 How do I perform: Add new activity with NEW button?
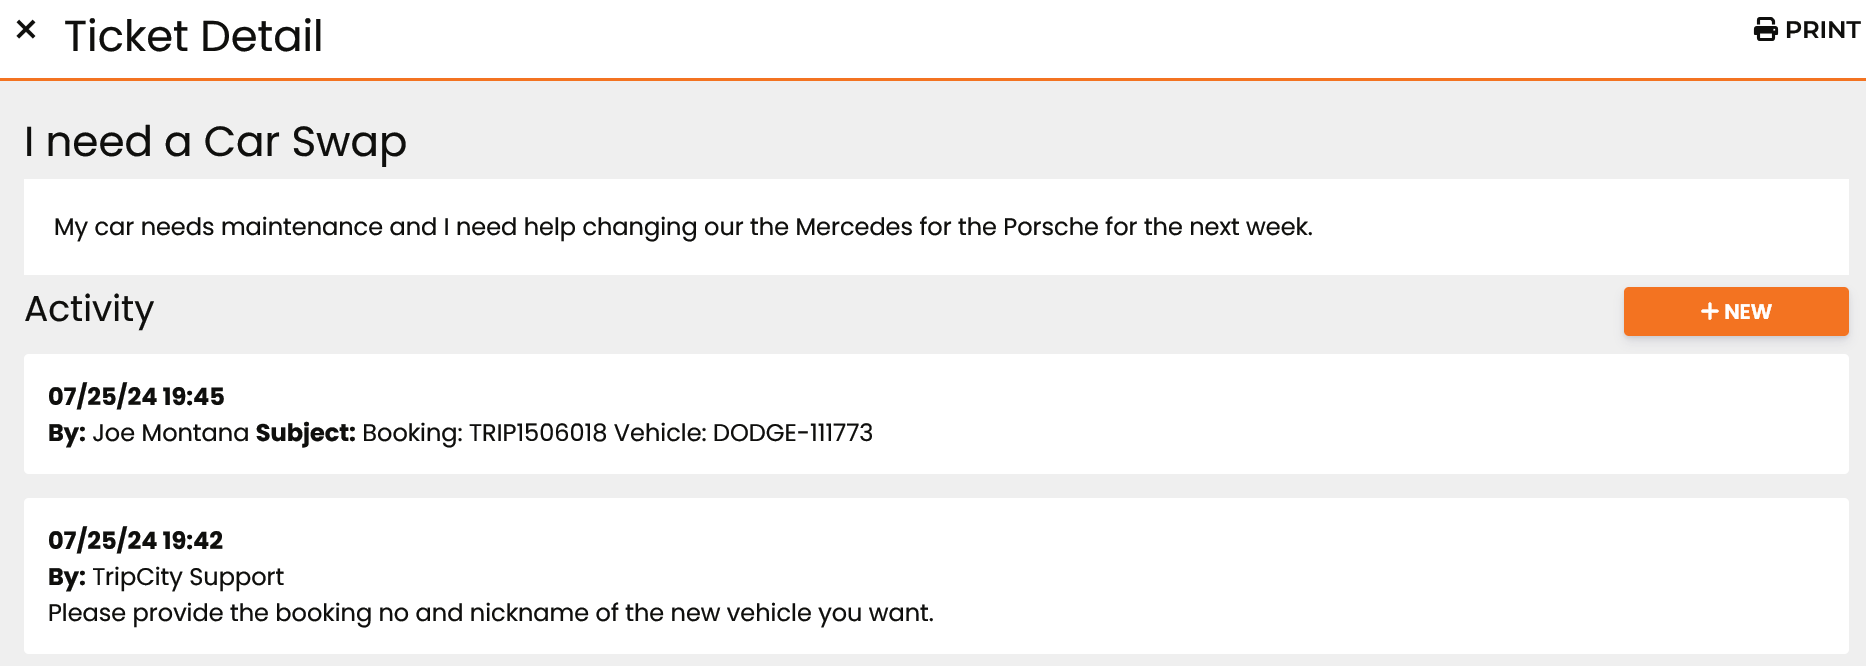[x=1736, y=311]
